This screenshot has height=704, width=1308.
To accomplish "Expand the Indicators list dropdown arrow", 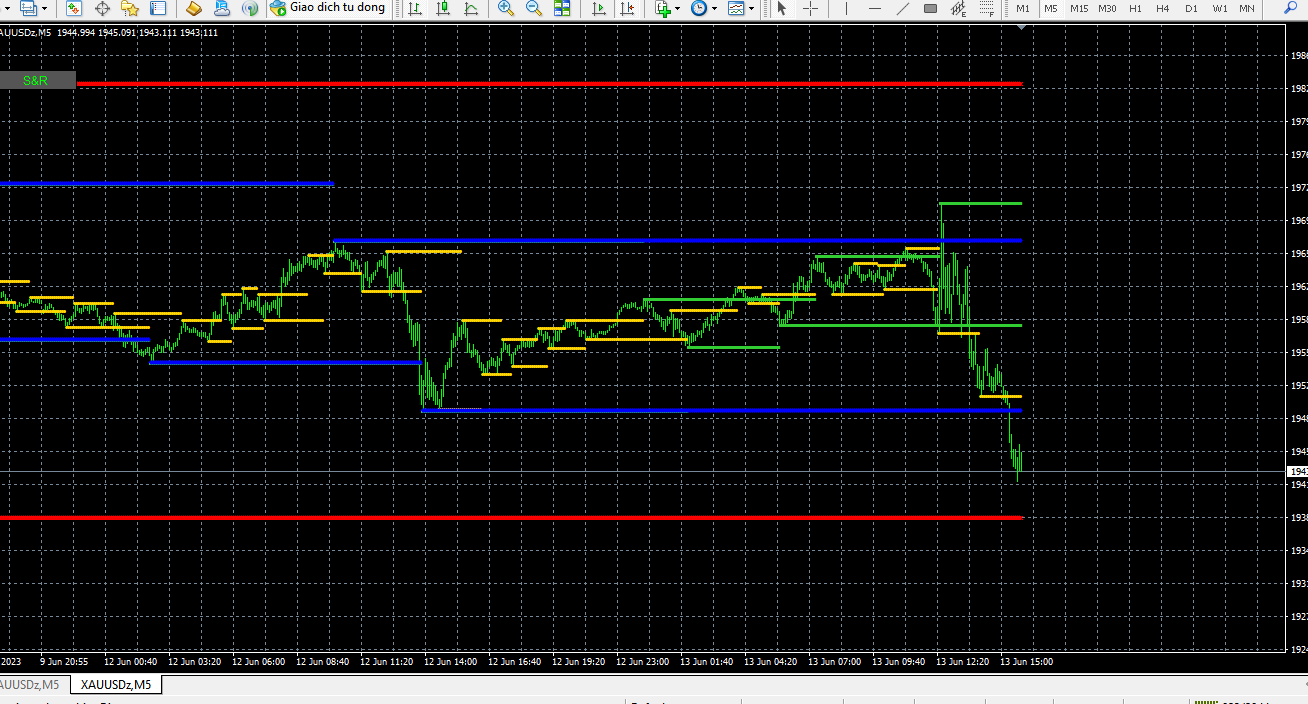I will point(678,8).
